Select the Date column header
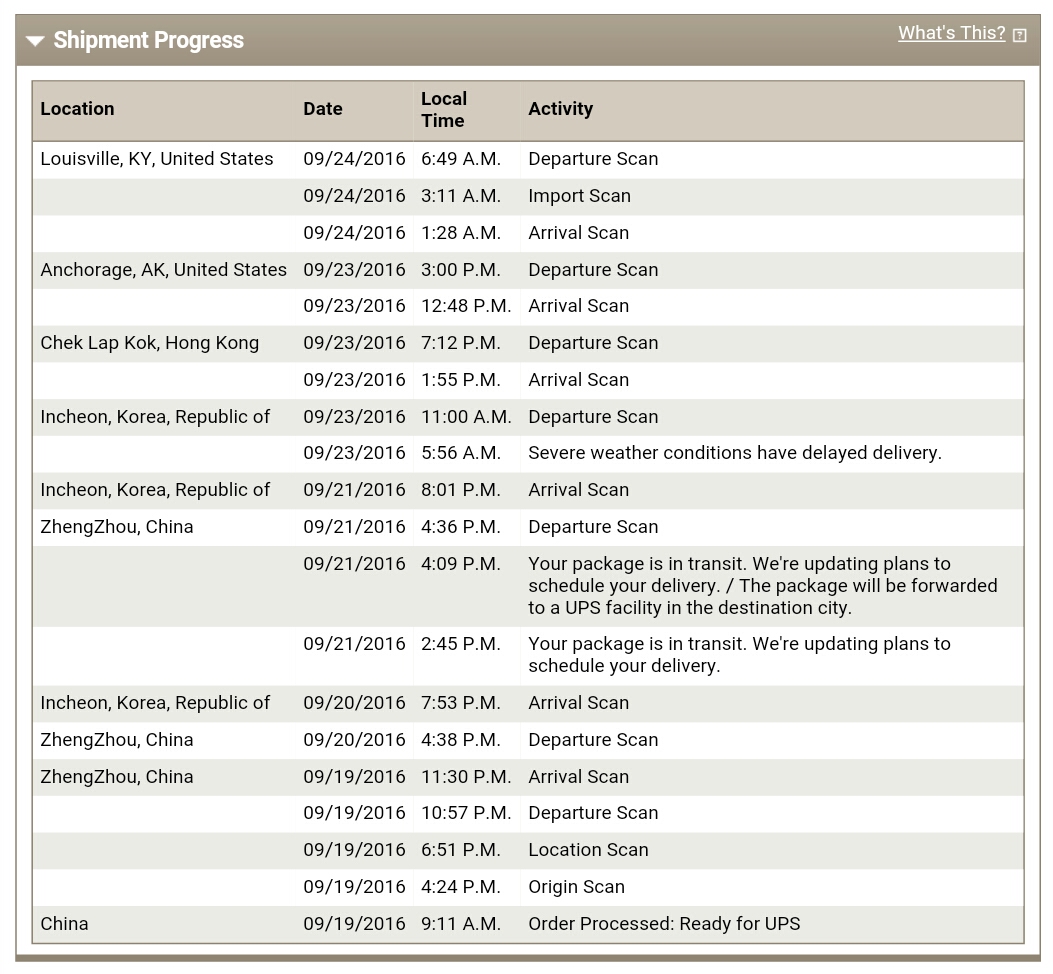The image size is (1053, 974). pyautogui.click(x=322, y=109)
